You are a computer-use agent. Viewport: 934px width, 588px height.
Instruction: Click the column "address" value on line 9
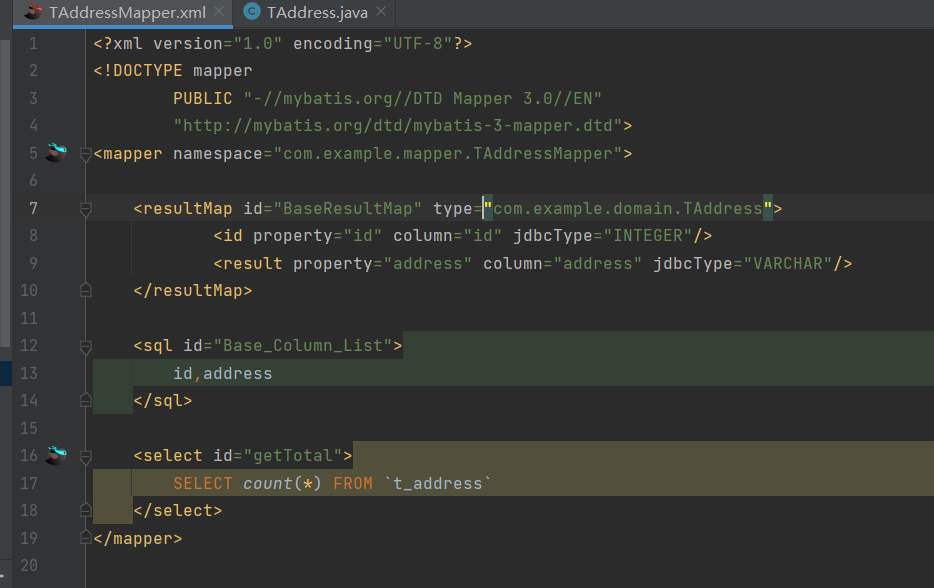coord(597,263)
